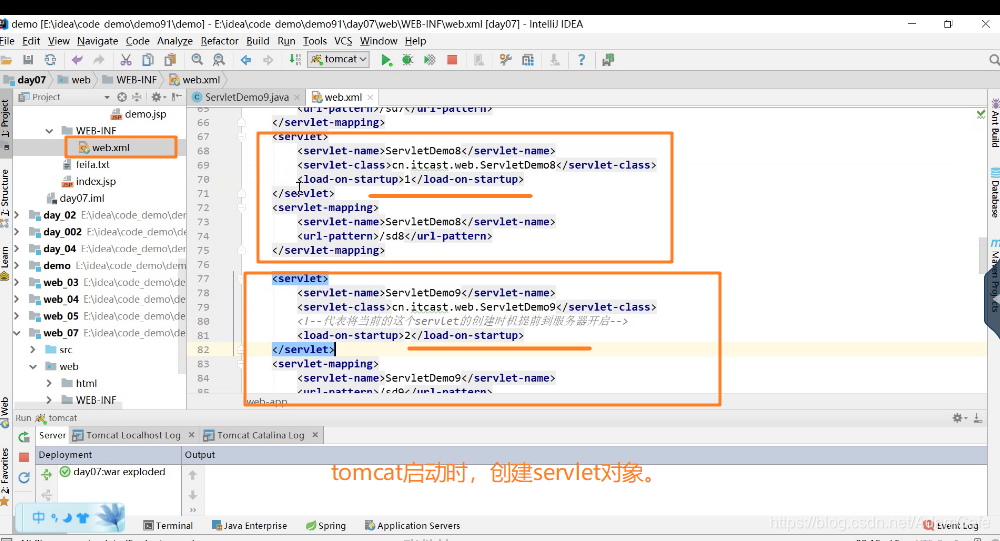The width and height of the screenshot is (1000, 541).
Task: Expand the src folder
Action: click(x=33, y=350)
